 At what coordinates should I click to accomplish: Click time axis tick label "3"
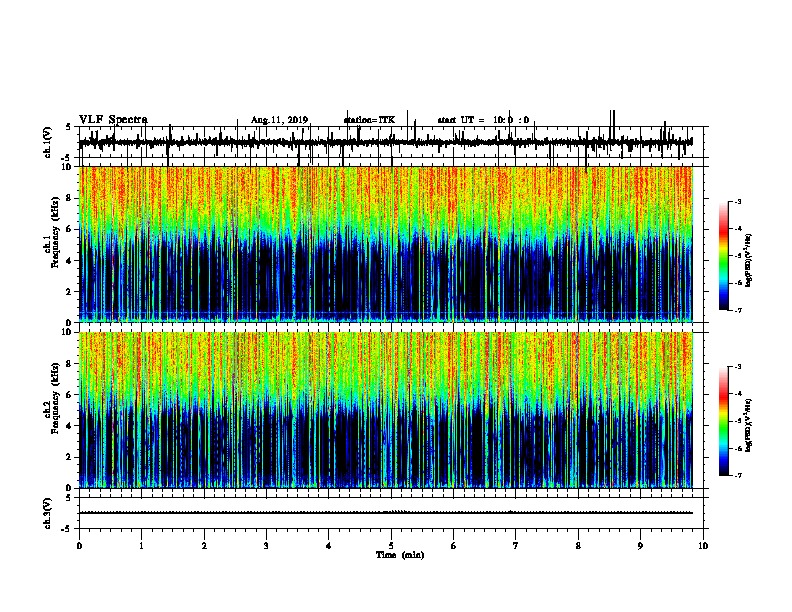coord(267,546)
